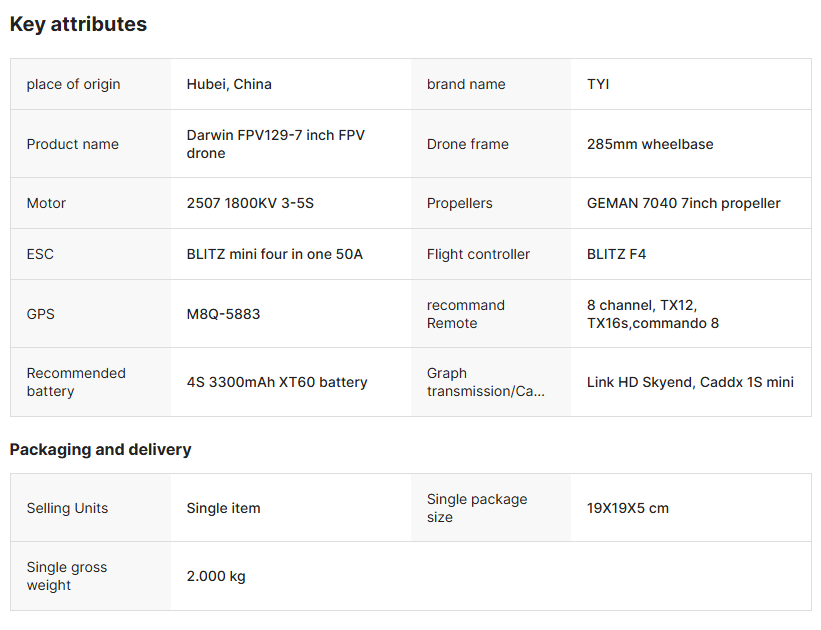Click the place of origin label
Viewport: 821px width, 630px height.
coord(73,84)
